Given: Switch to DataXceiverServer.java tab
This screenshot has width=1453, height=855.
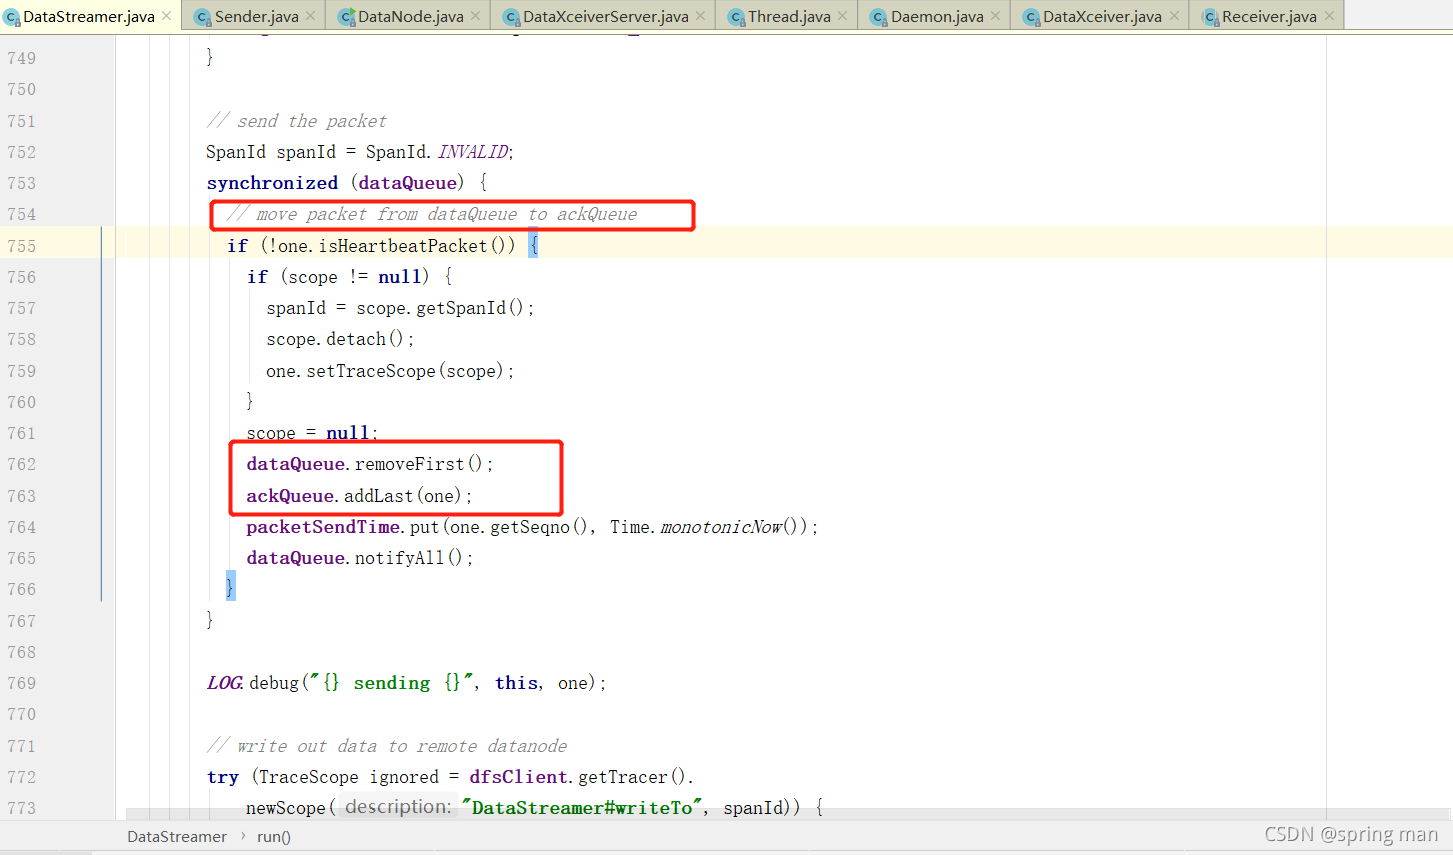Looking at the screenshot, I should coord(606,16).
